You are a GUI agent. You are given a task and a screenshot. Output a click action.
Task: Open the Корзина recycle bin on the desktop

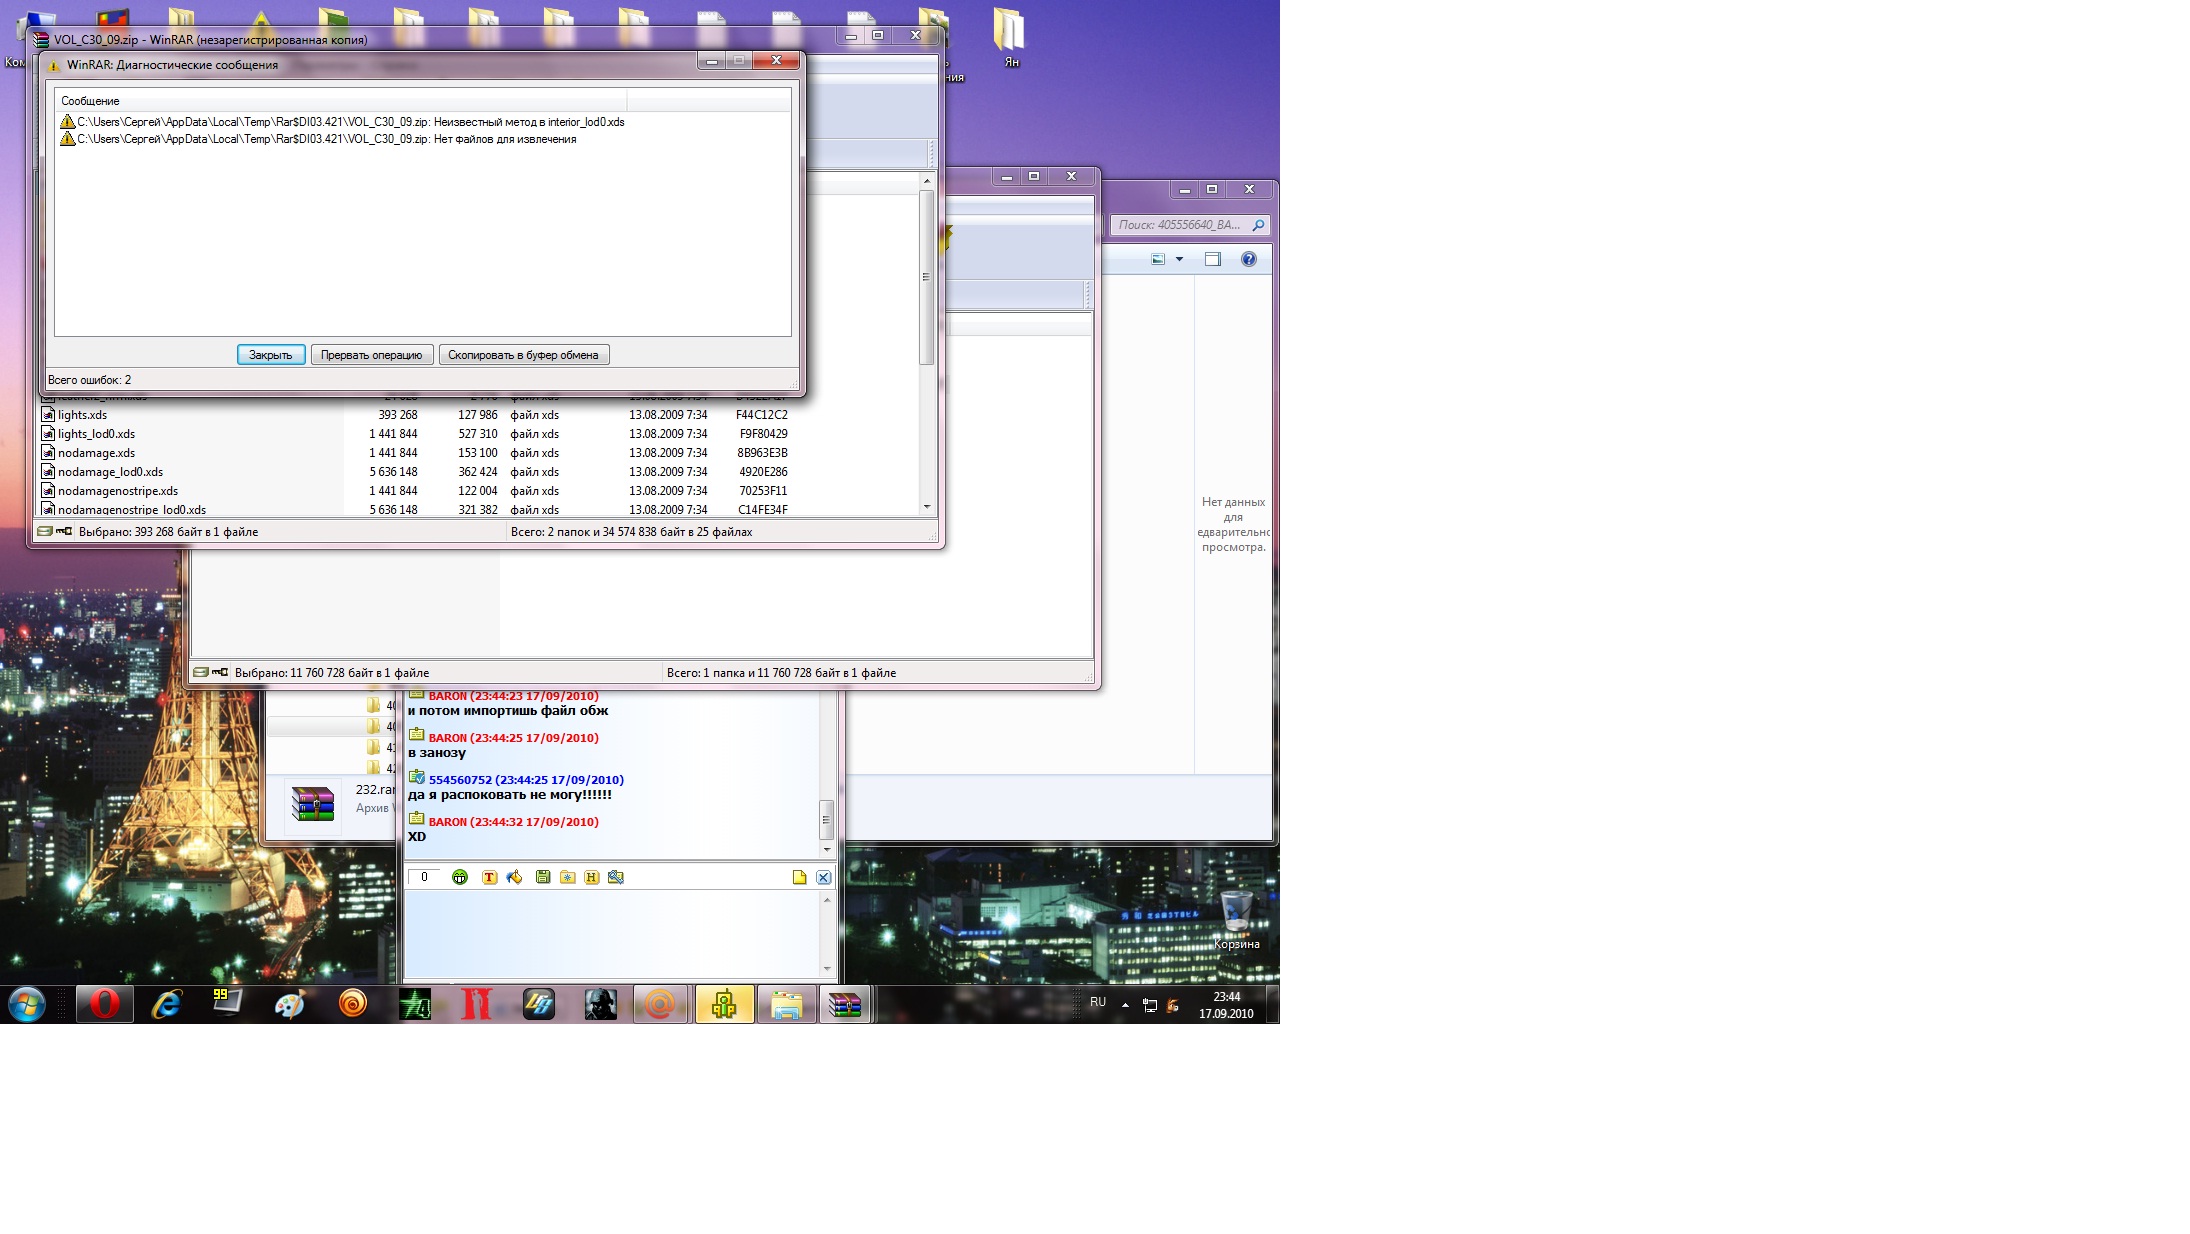click(x=1237, y=919)
